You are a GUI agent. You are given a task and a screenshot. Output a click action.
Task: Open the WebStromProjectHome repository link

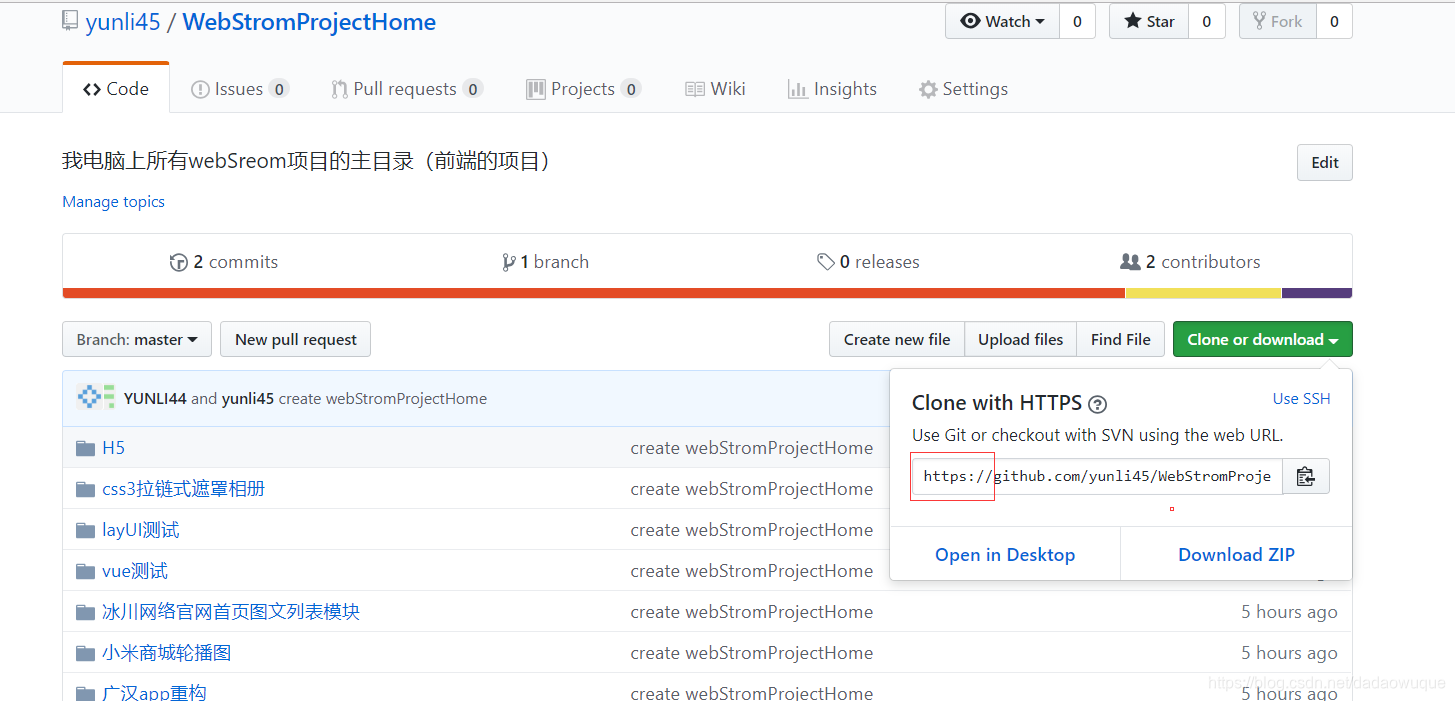pyautogui.click(x=309, y=21)
